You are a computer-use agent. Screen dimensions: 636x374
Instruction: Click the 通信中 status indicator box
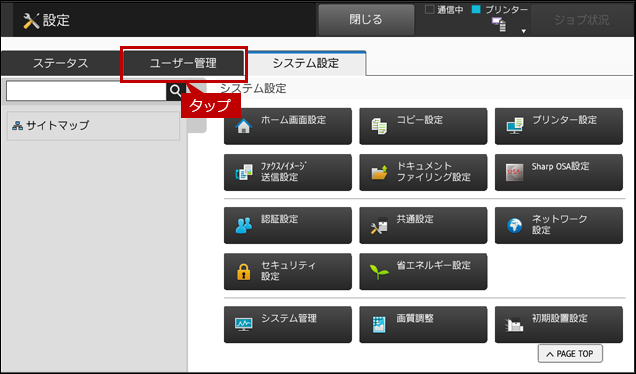tap(429, 10)
